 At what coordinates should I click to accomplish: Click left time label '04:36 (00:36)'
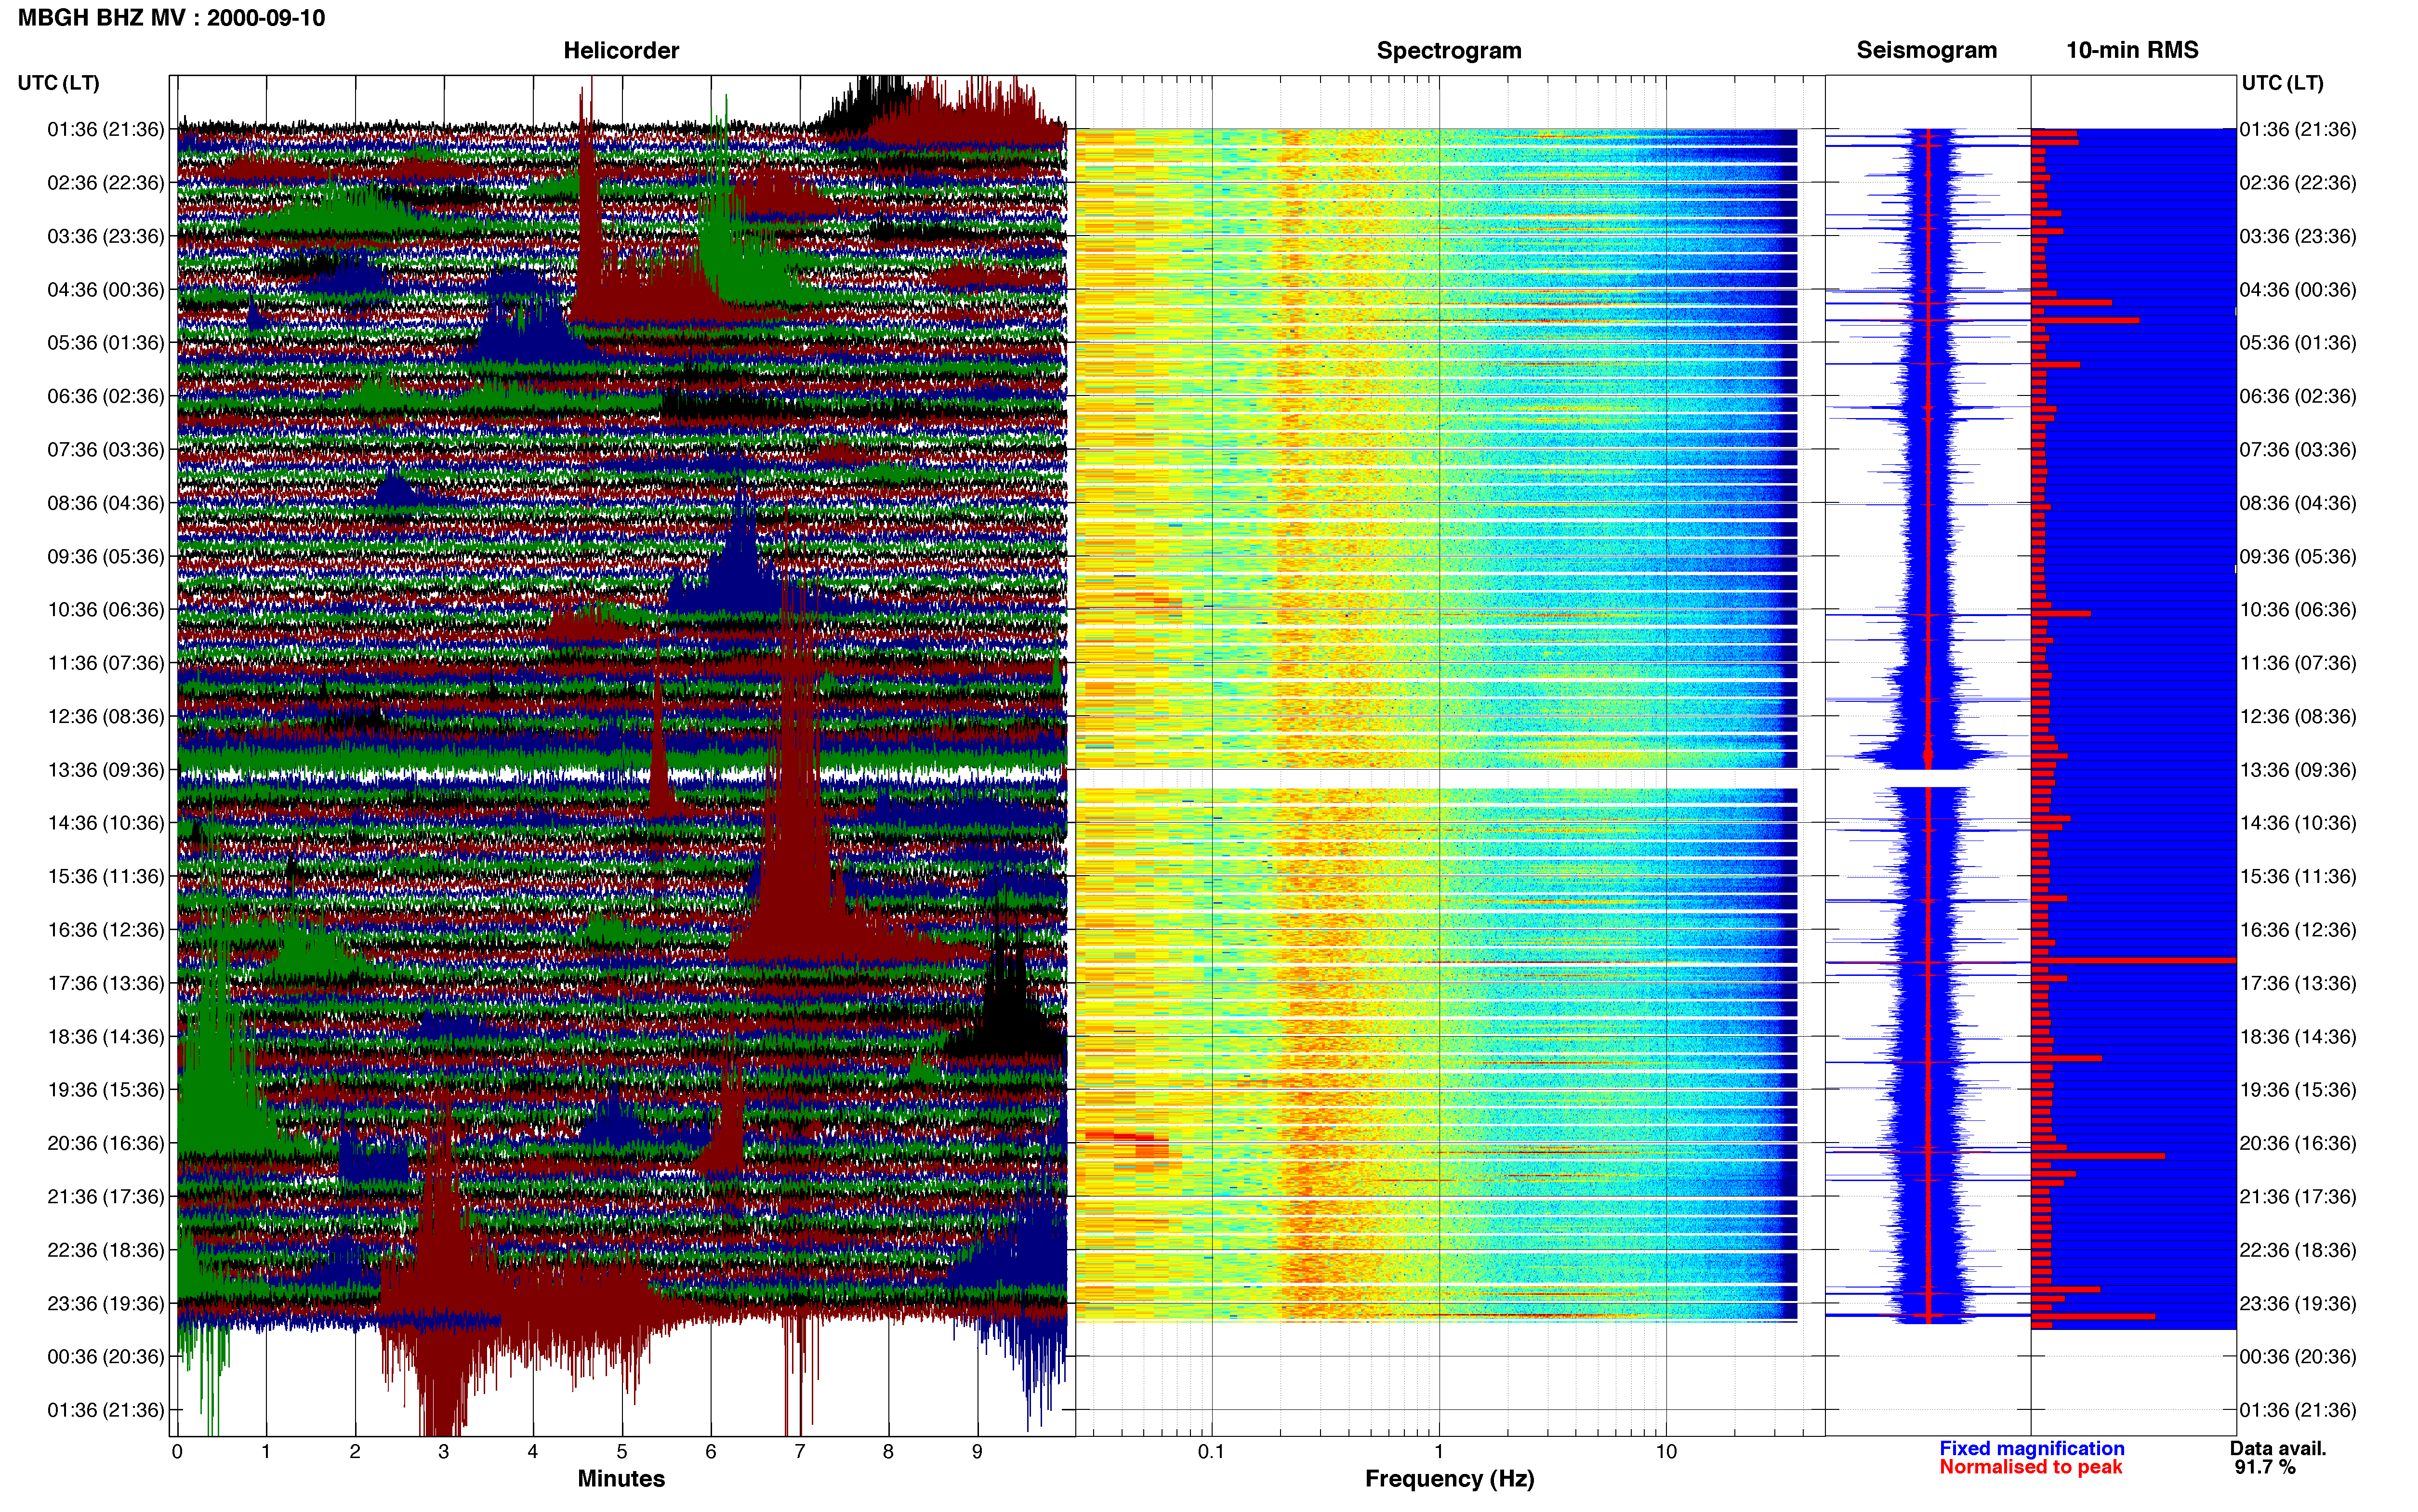click(106, 290)
